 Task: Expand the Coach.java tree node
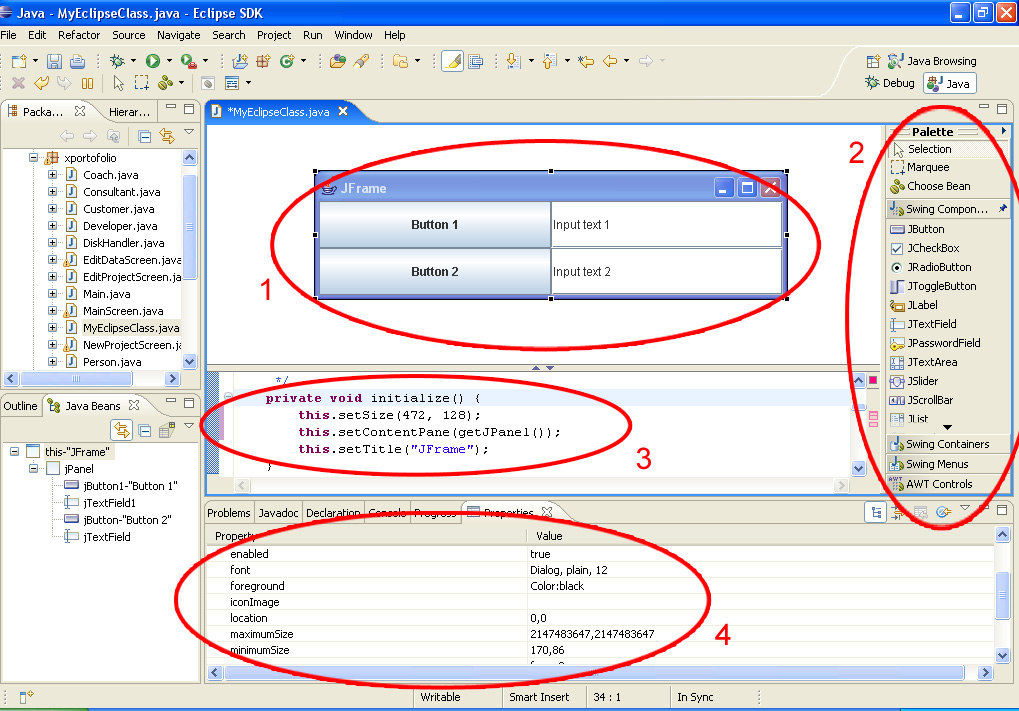[x=53, y=175]
